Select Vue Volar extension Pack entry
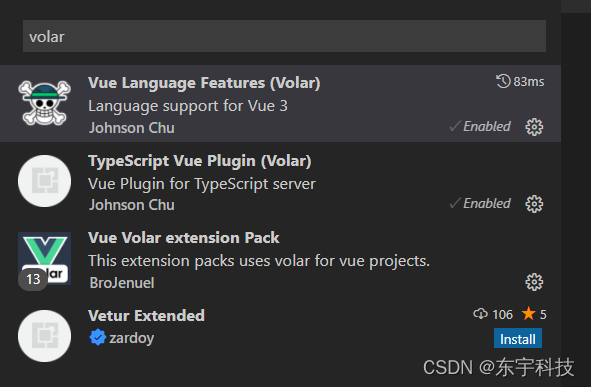The width and height of the screenshot is (591, 387). [280, 259]
